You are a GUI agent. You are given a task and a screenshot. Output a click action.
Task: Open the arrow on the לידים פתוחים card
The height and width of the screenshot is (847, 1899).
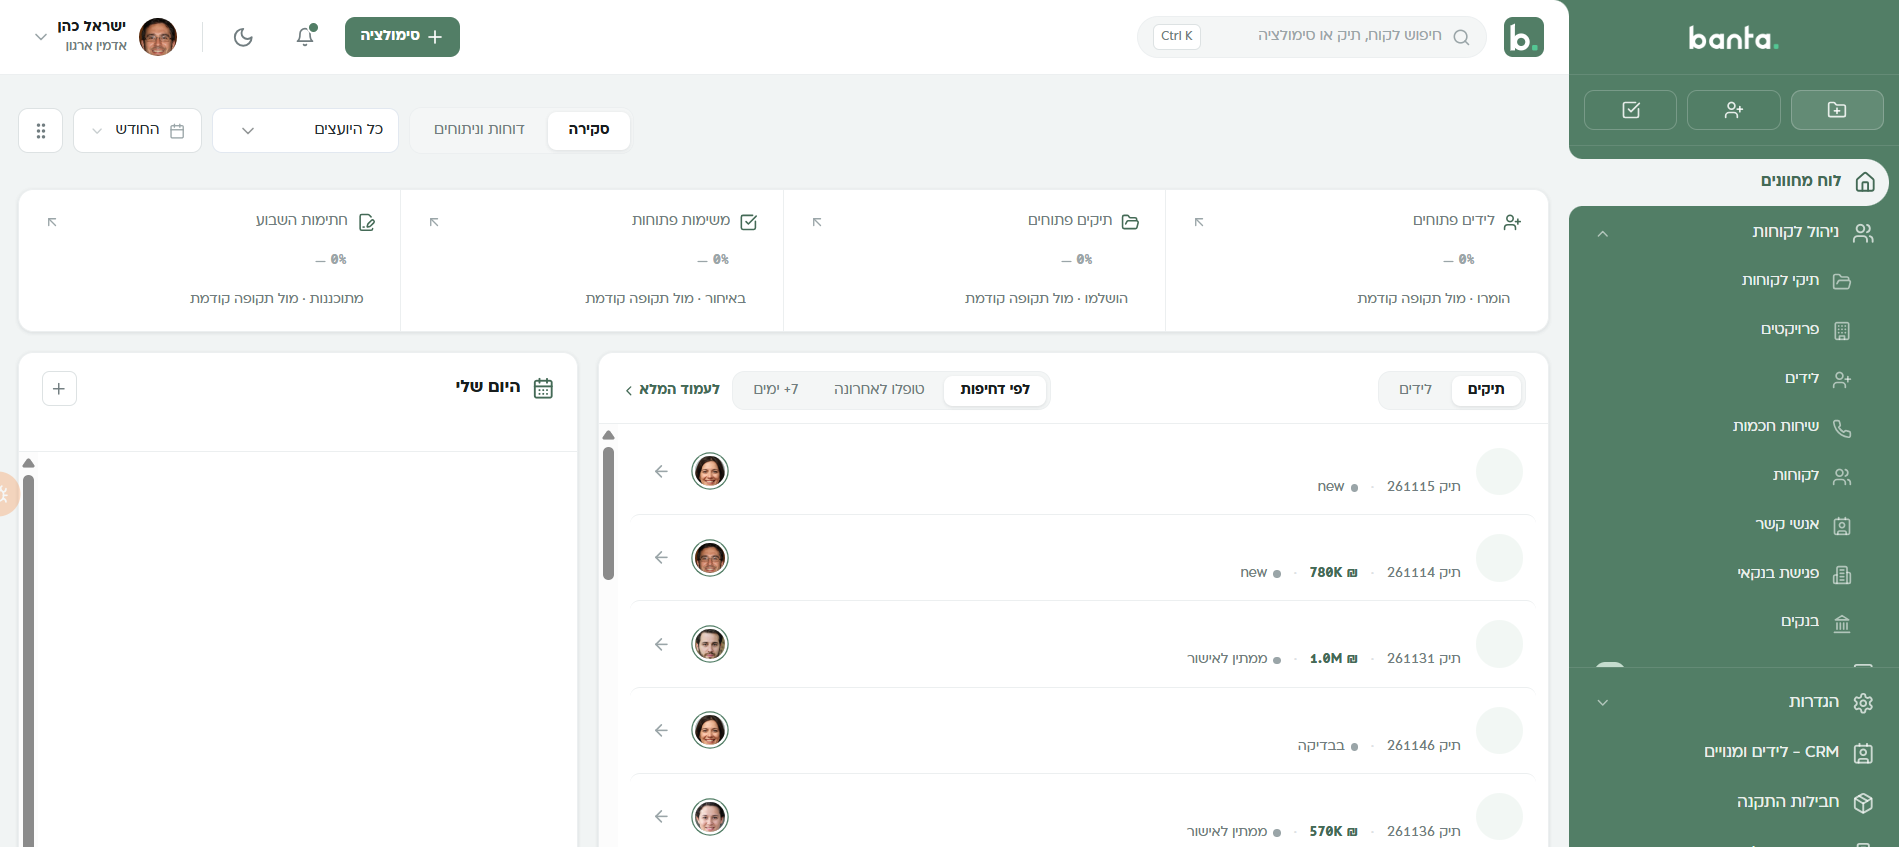click(1199, 221)
